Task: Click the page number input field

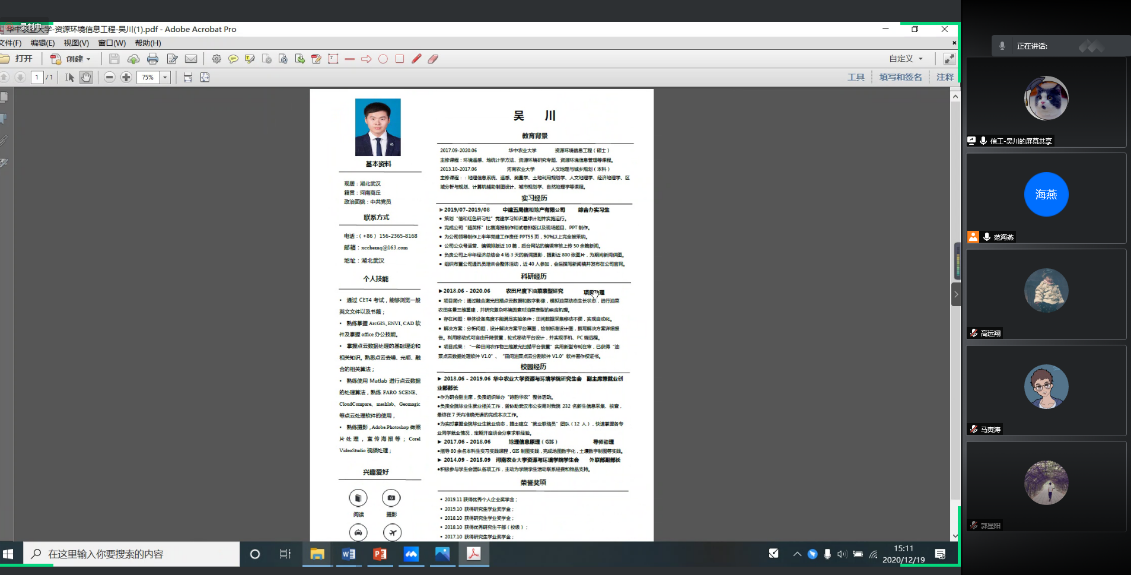Action: click(37, 77)
